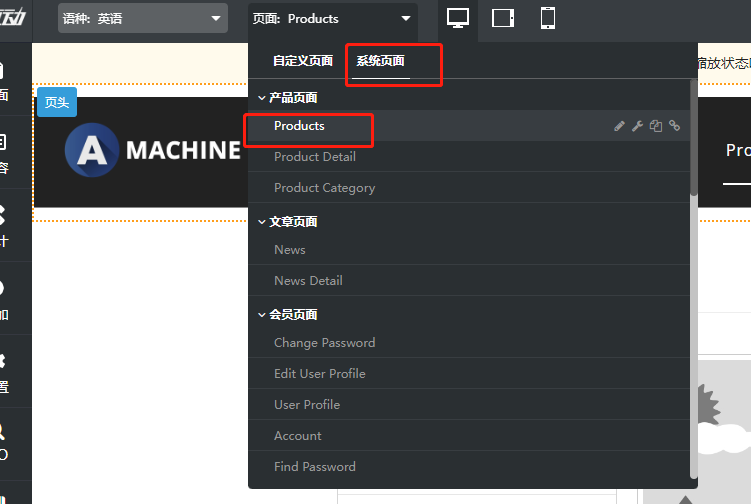Switch to desktop monitor preview
The image size is (751, 504).
(458, 18)
